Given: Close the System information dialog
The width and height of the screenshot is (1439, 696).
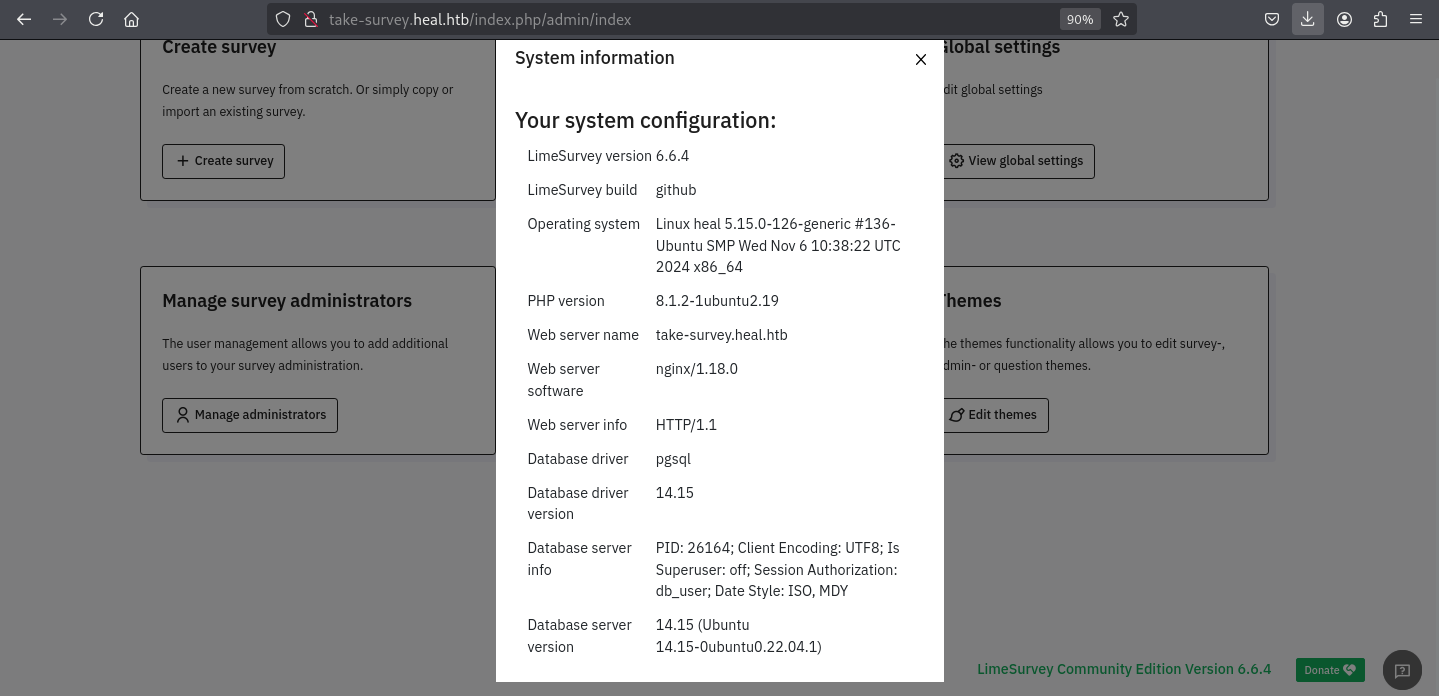Looking at the screenshot, I should coord(921,60).
